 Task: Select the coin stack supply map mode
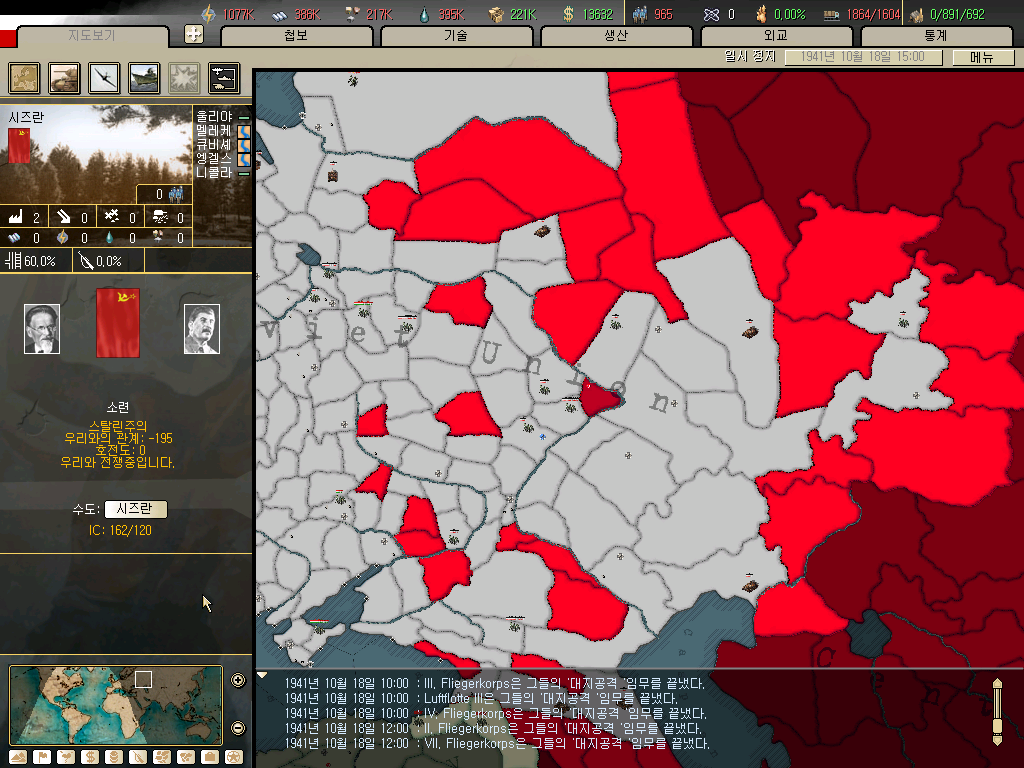point(114,757)
